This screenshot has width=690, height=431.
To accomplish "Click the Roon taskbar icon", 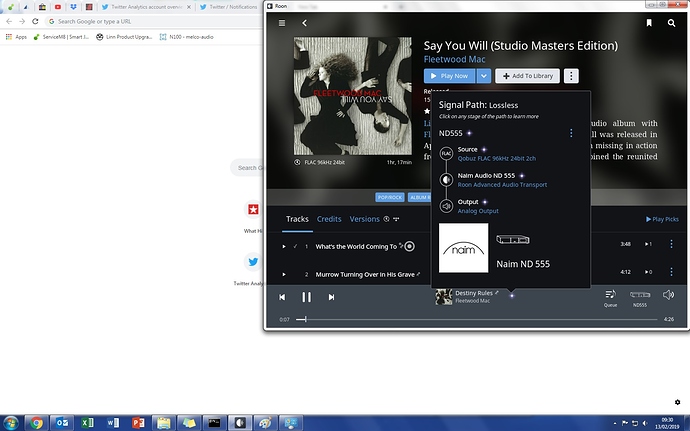I will 239,423.
